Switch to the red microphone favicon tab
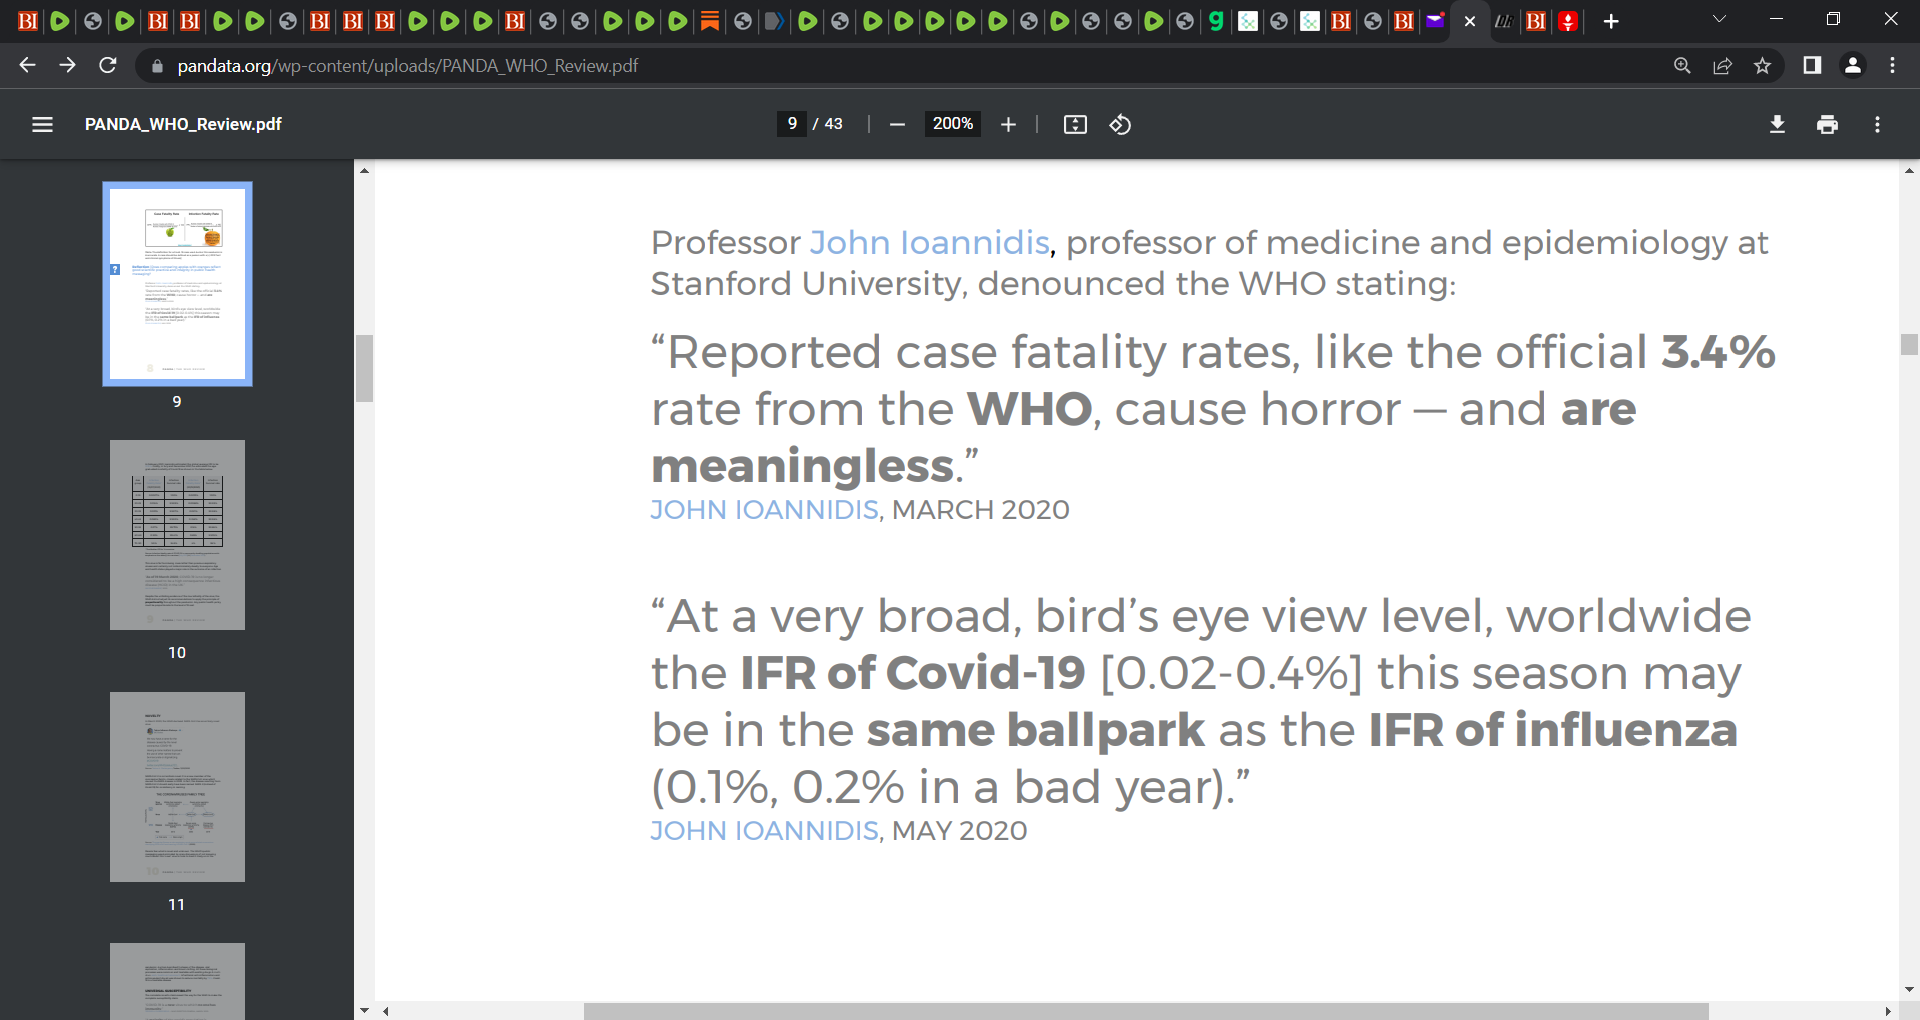1920x1020 pixels. pos(1568,21)
